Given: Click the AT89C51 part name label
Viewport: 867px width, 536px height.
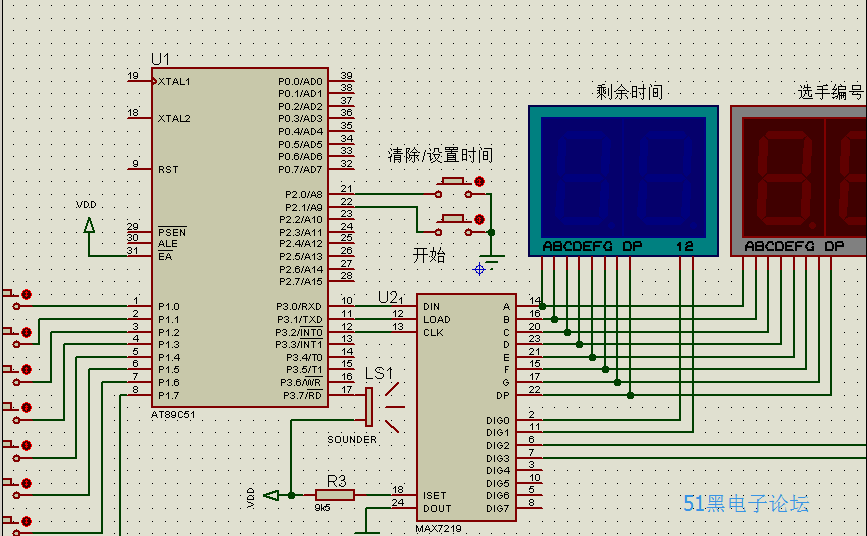Looking at the screenshot, I should click(173, 415).
